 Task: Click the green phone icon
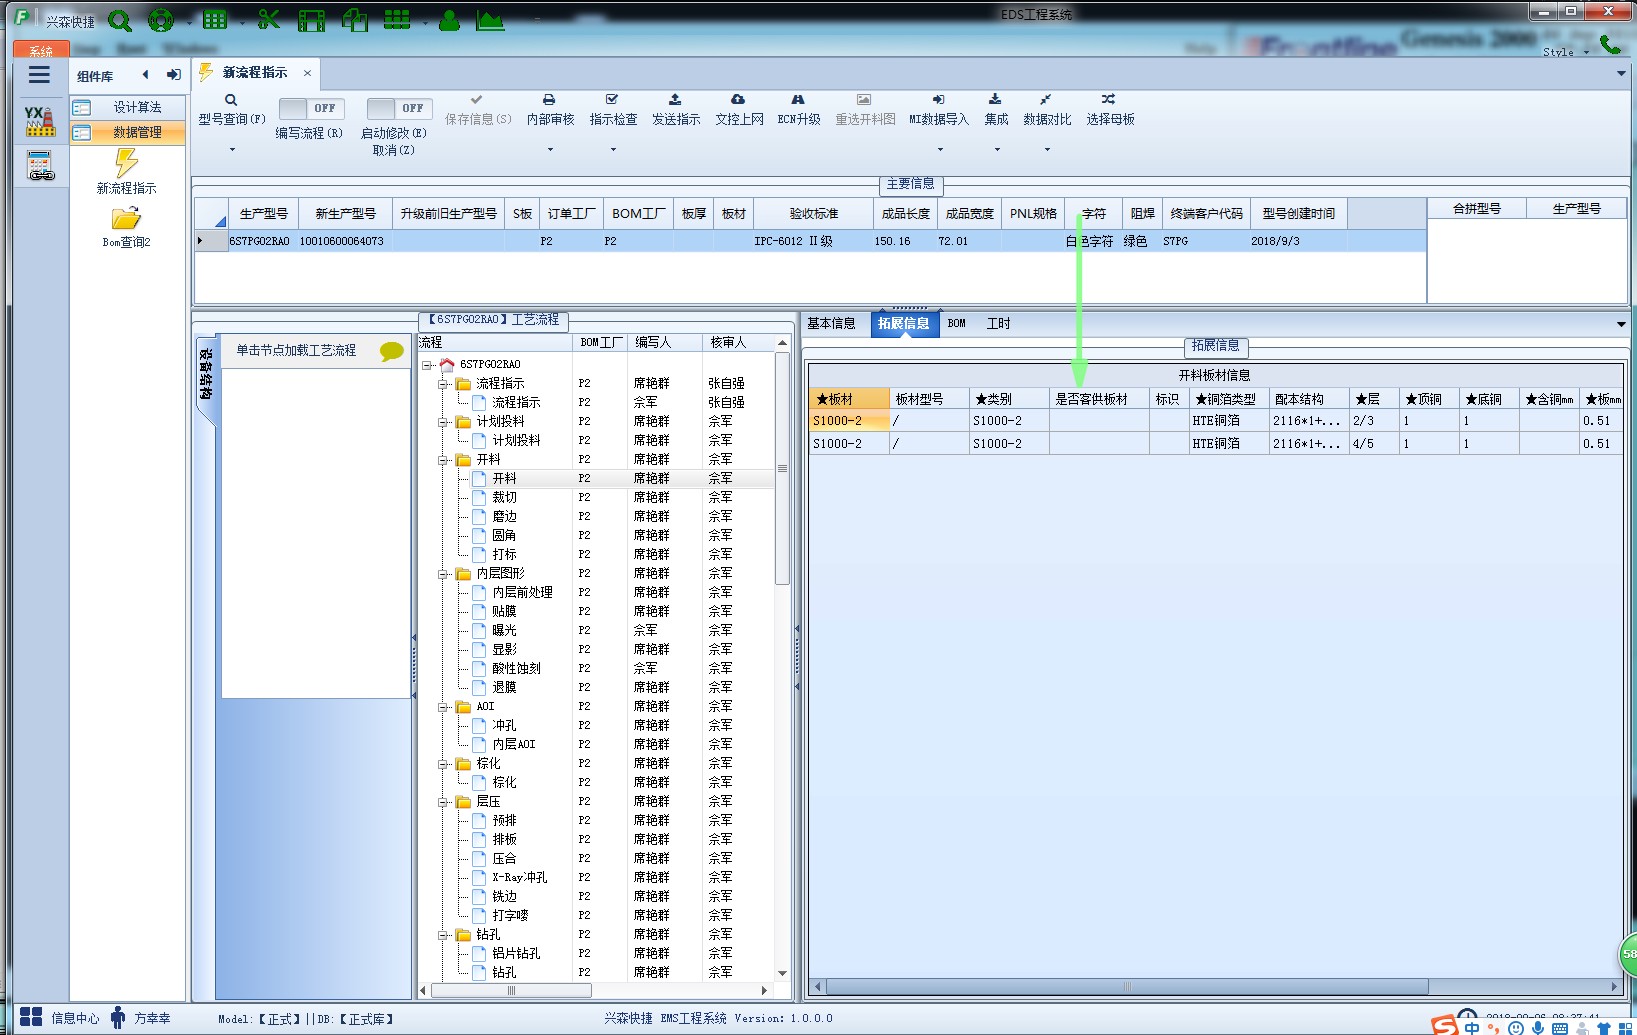point(1610,44)
